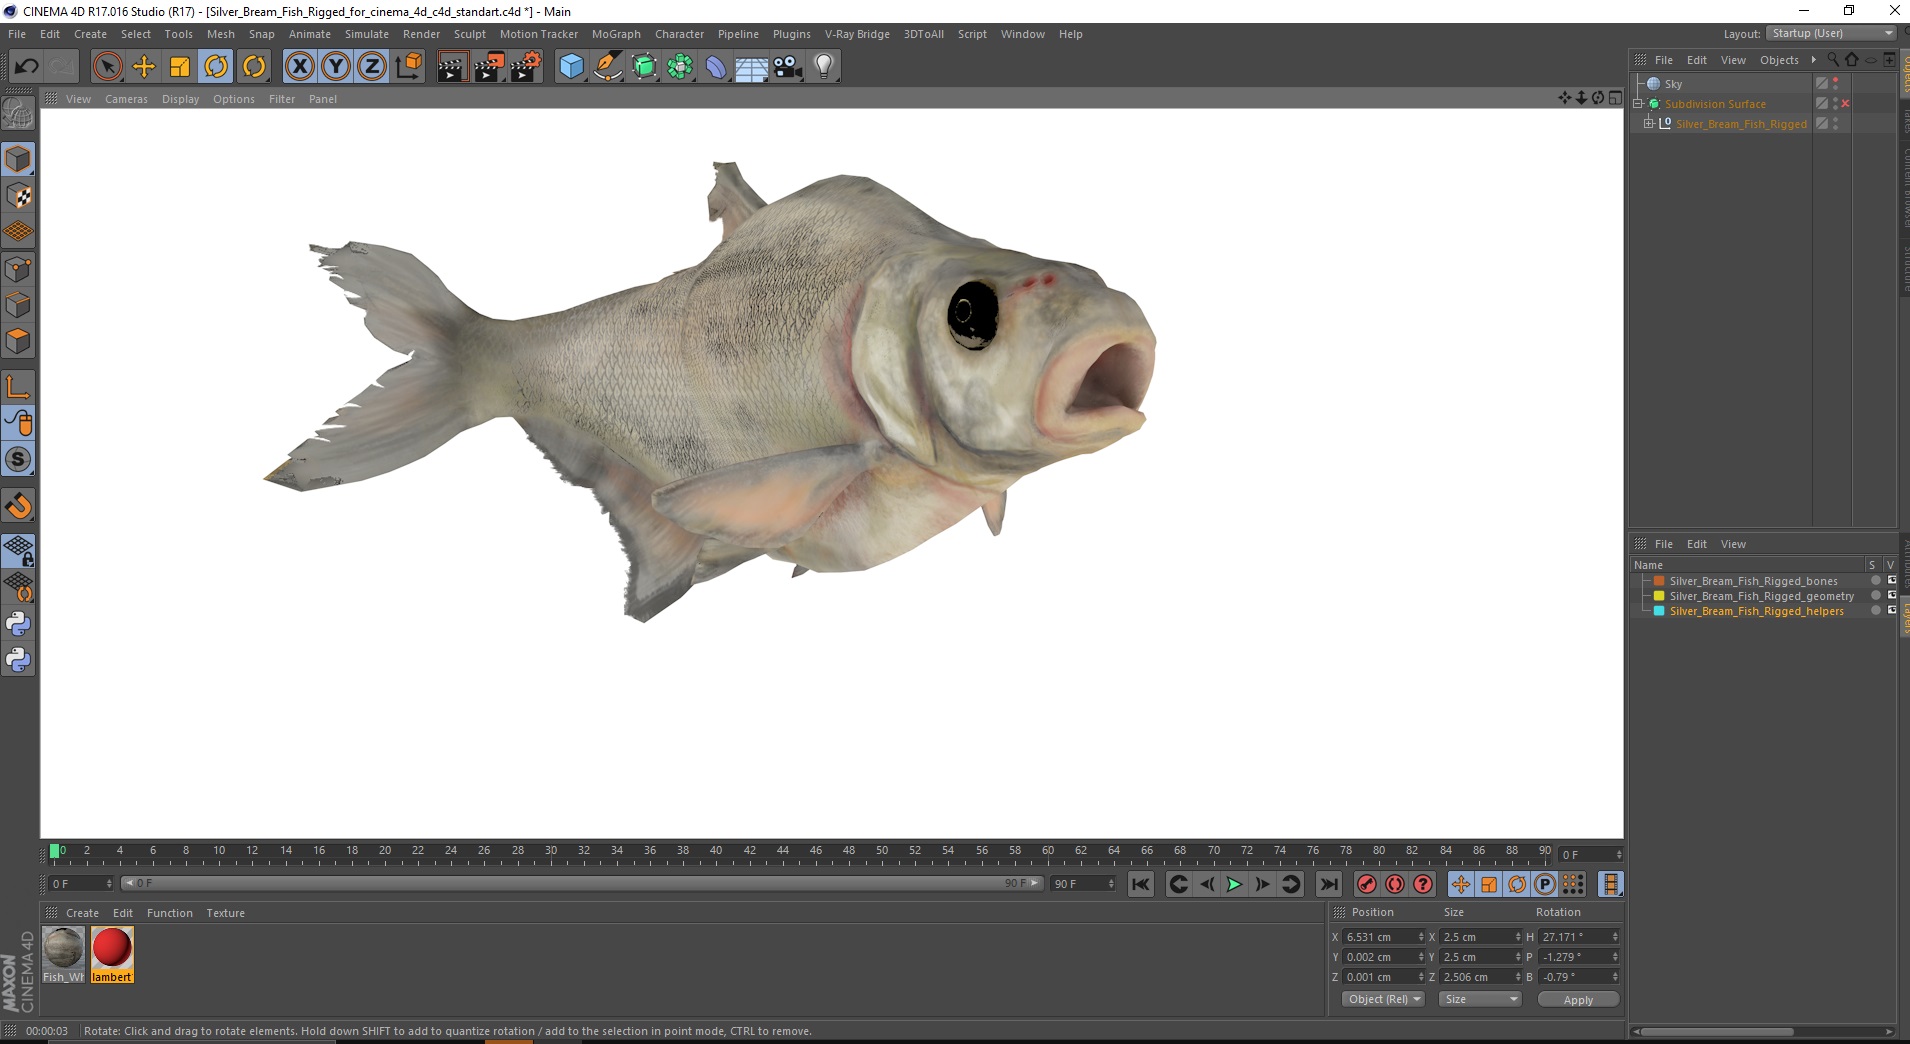The width and height of the screenshot is (1910, 1044).
Task: Add a Light object
Action: coord(824,67)
